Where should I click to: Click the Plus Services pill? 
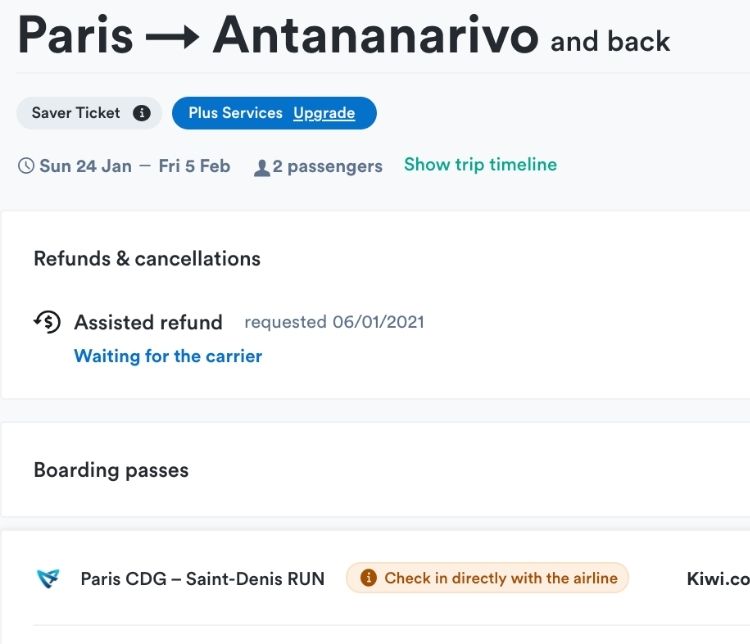coord(274,113)
